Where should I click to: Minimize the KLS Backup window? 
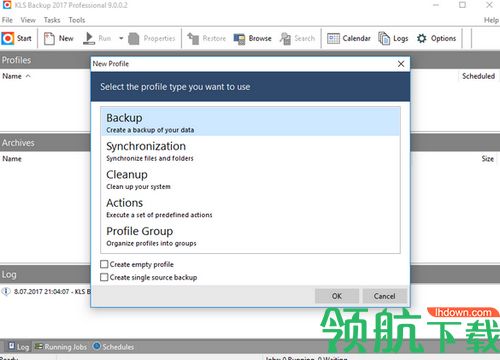[436, 5]
